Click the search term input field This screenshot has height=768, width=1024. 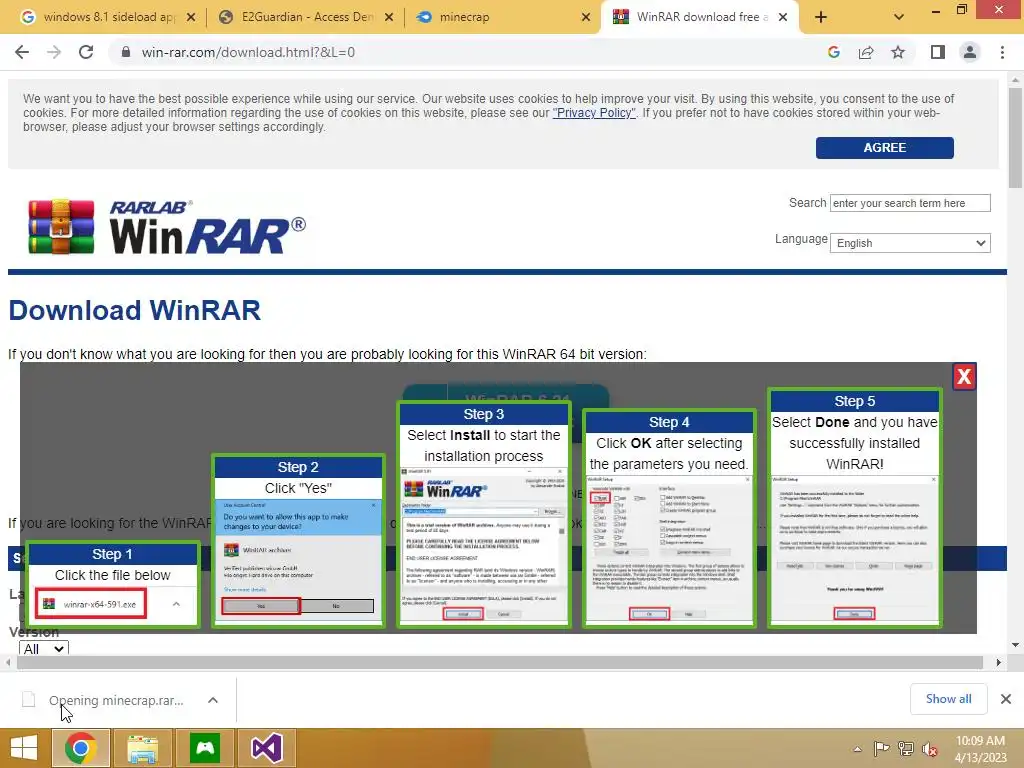pos(910,203)
